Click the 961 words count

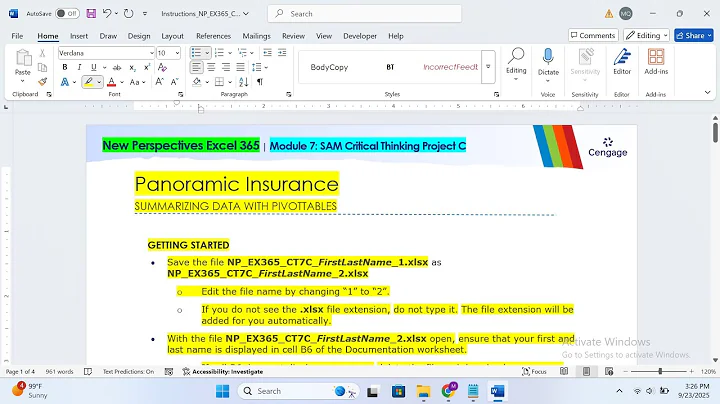(59, 371)
